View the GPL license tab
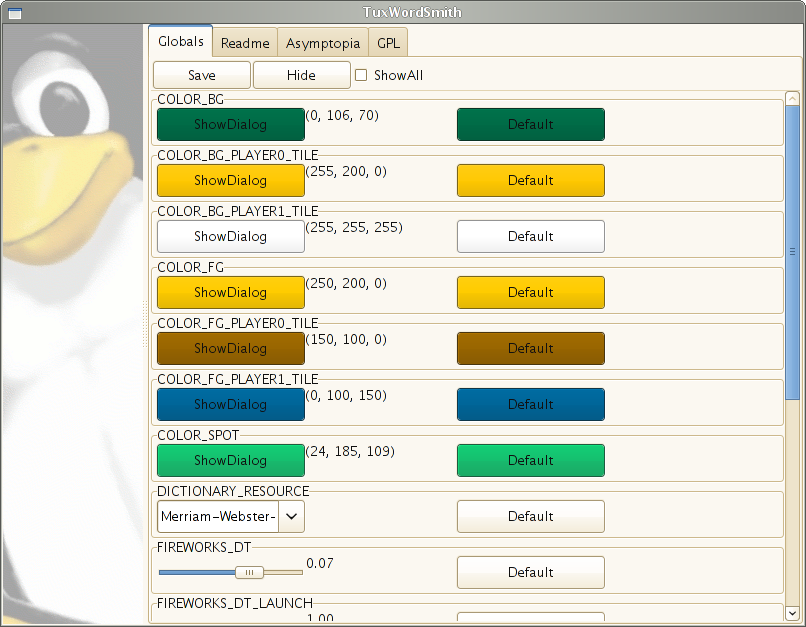This screenshot has width=806, height=627. (387, 43)
